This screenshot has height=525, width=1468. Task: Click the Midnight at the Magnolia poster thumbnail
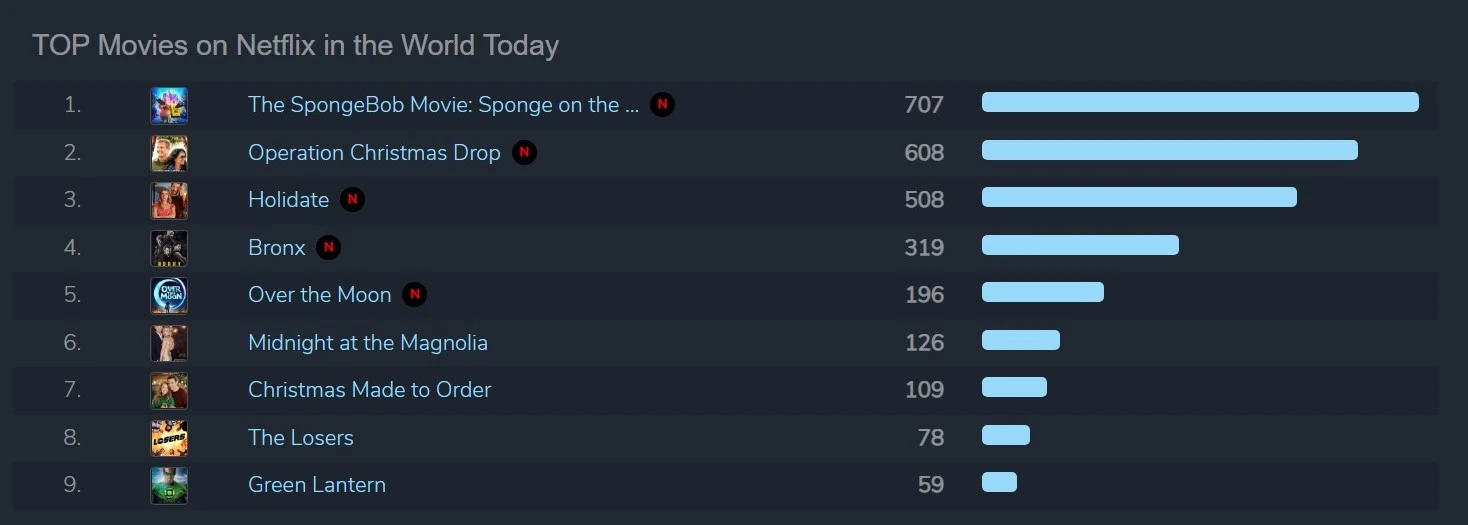click(x=169, y=343)
